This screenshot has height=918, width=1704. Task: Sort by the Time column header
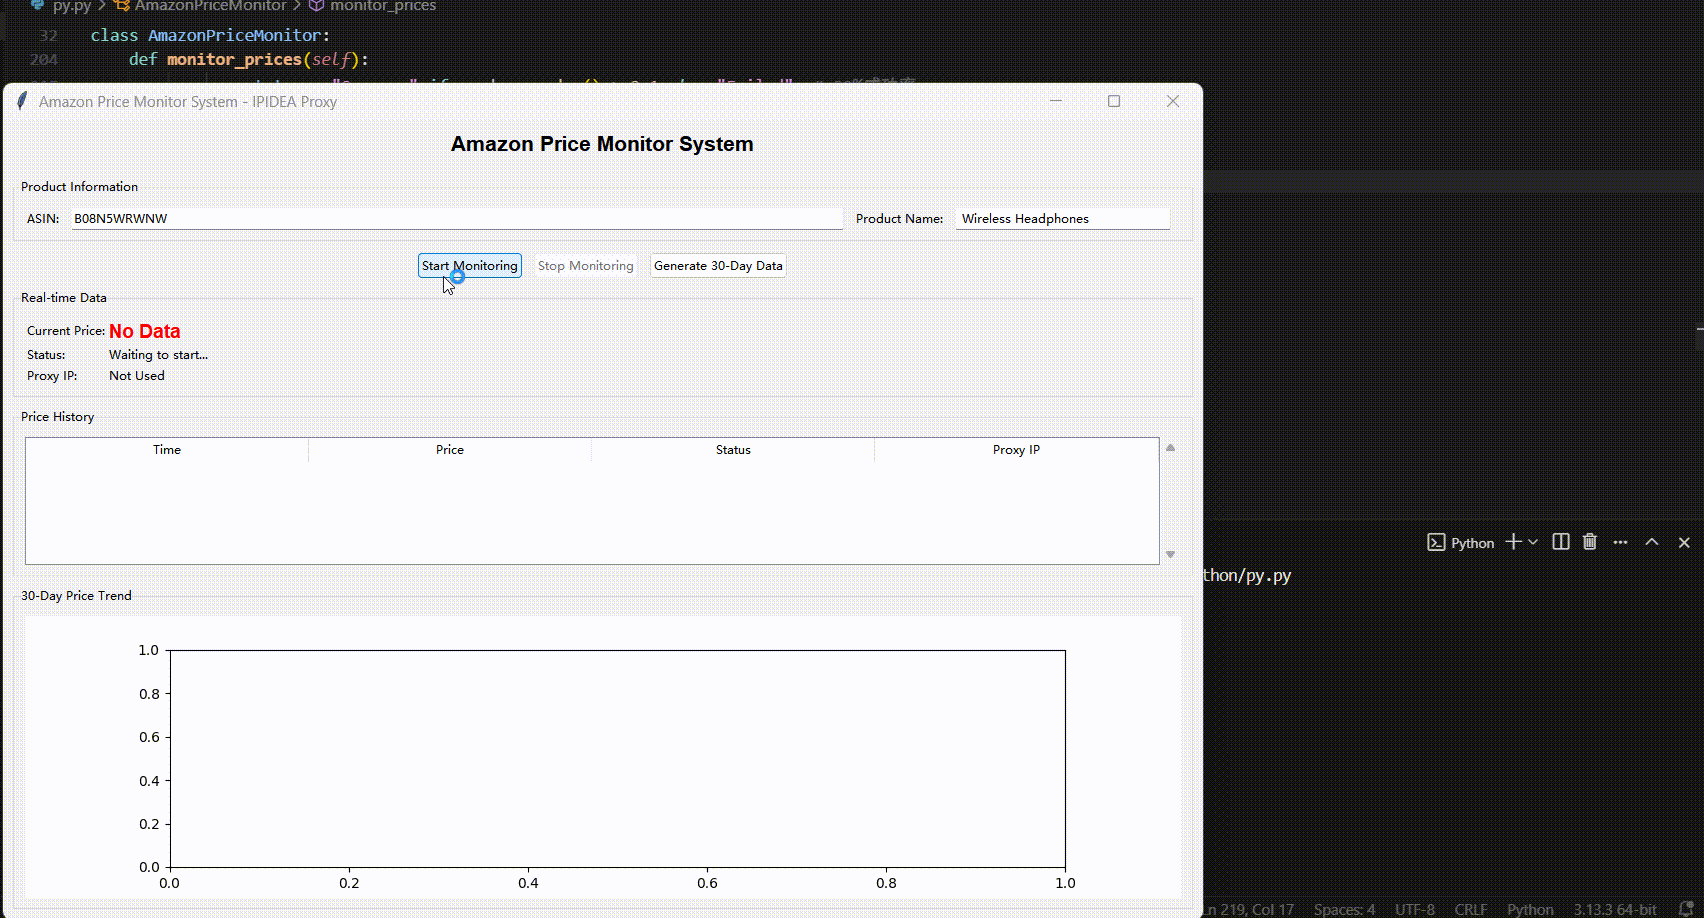coord(167,450)
